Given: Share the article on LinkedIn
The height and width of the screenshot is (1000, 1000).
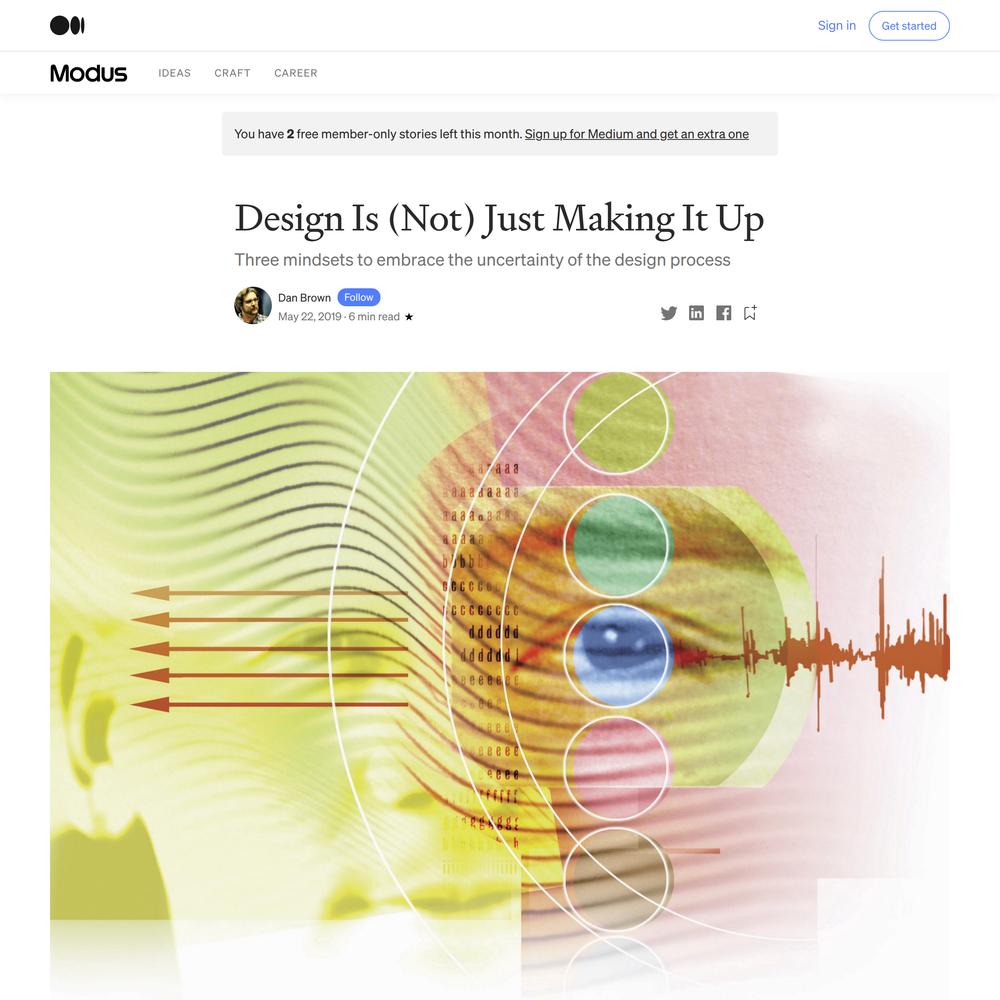Looking at the screenshot, I should point(696,313).
